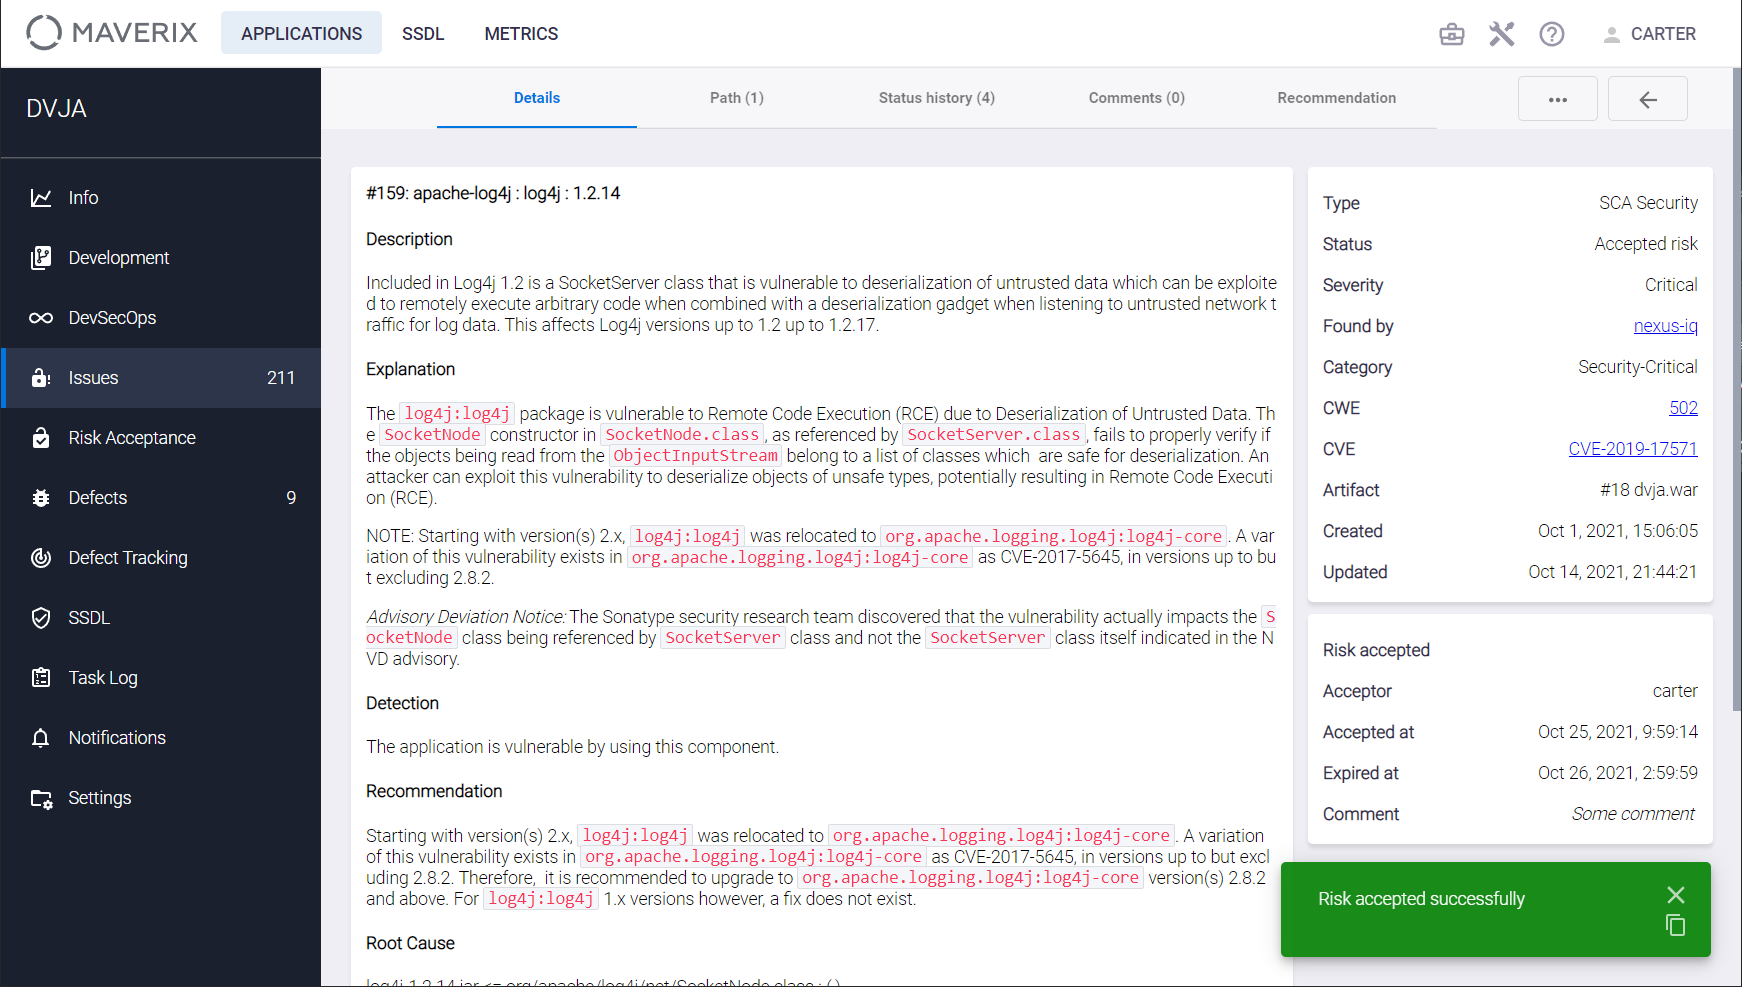Dismiss the Risk accepted successfully notification

(1676, 895)
